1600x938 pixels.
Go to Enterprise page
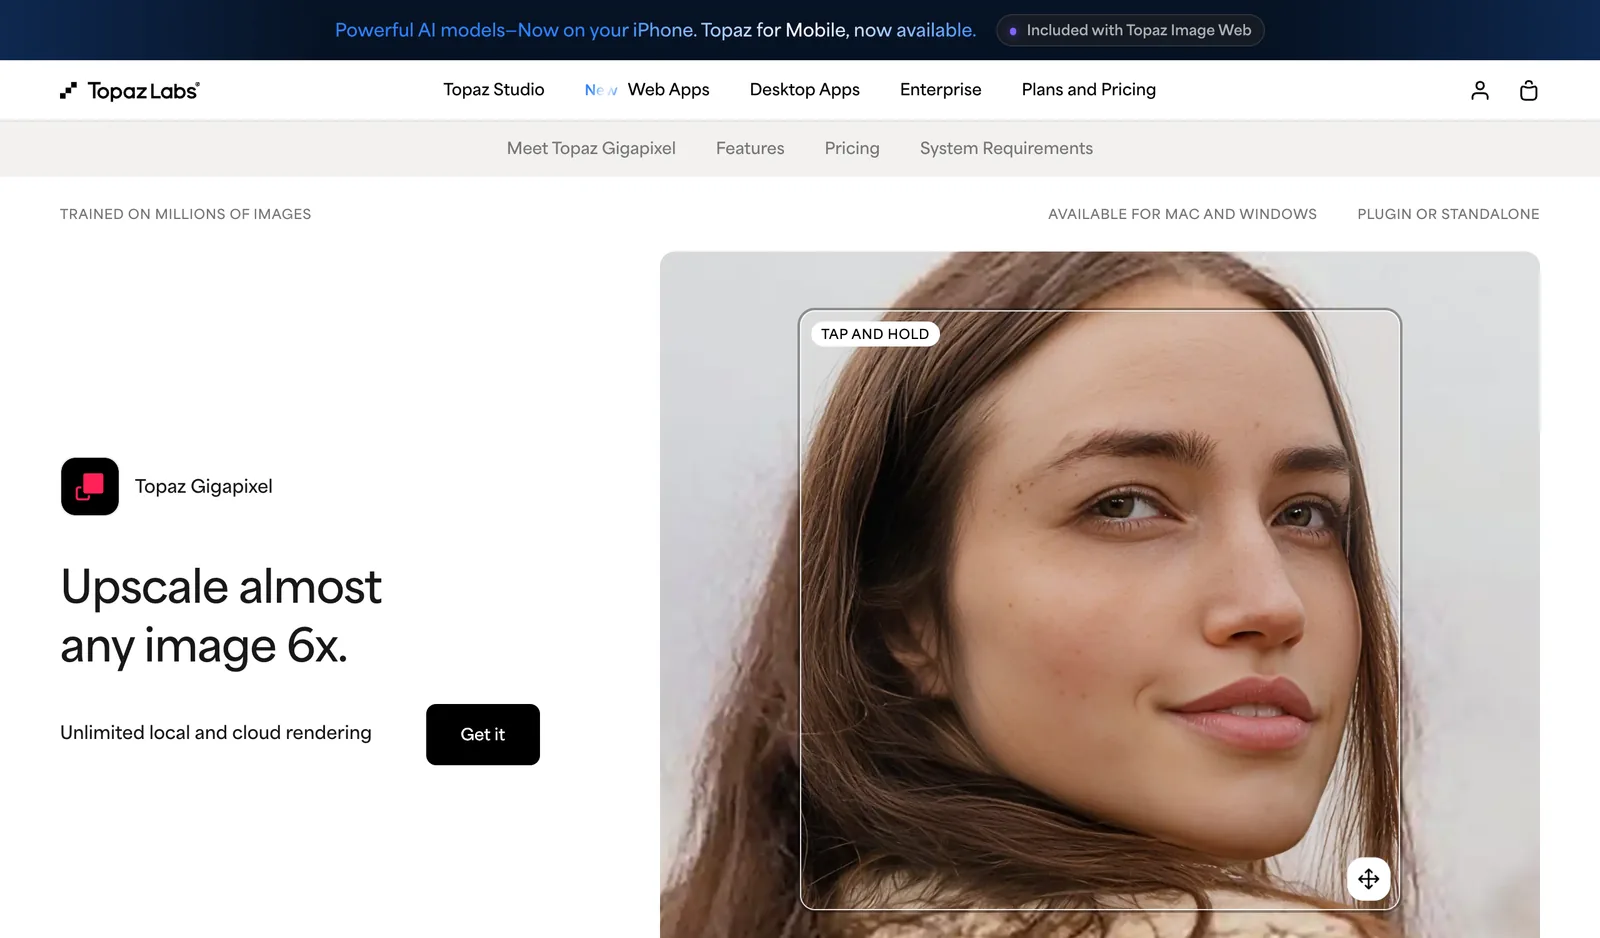tap(941, 89)
